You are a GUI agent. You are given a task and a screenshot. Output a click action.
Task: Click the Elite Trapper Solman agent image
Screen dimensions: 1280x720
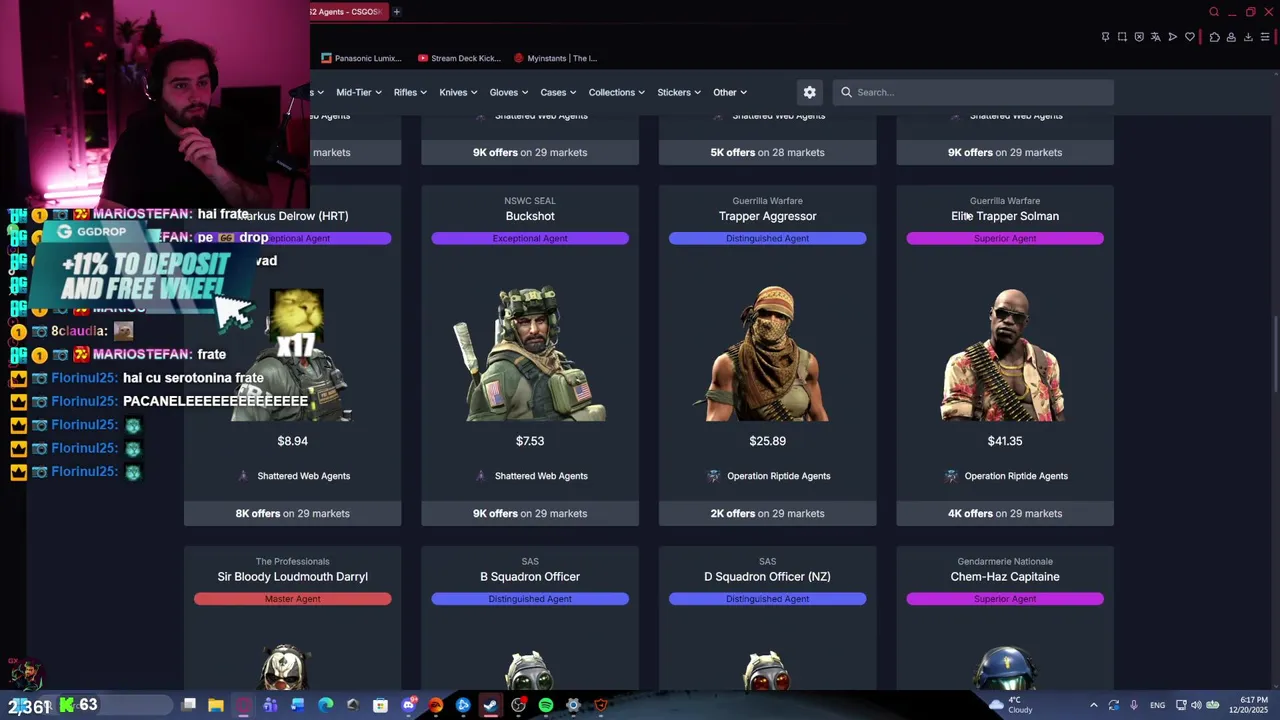pyautogui.click(x=1005, y=354)
